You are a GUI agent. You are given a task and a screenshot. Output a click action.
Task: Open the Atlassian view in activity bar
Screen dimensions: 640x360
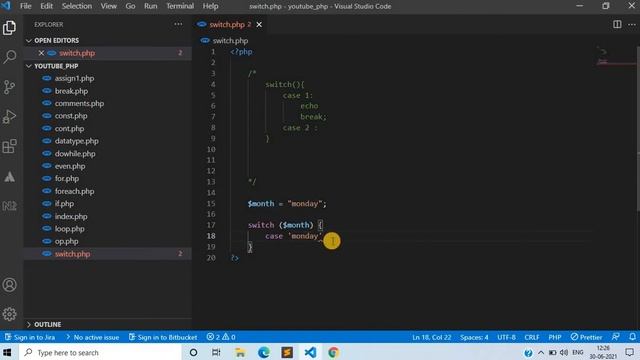coord(9,176)
